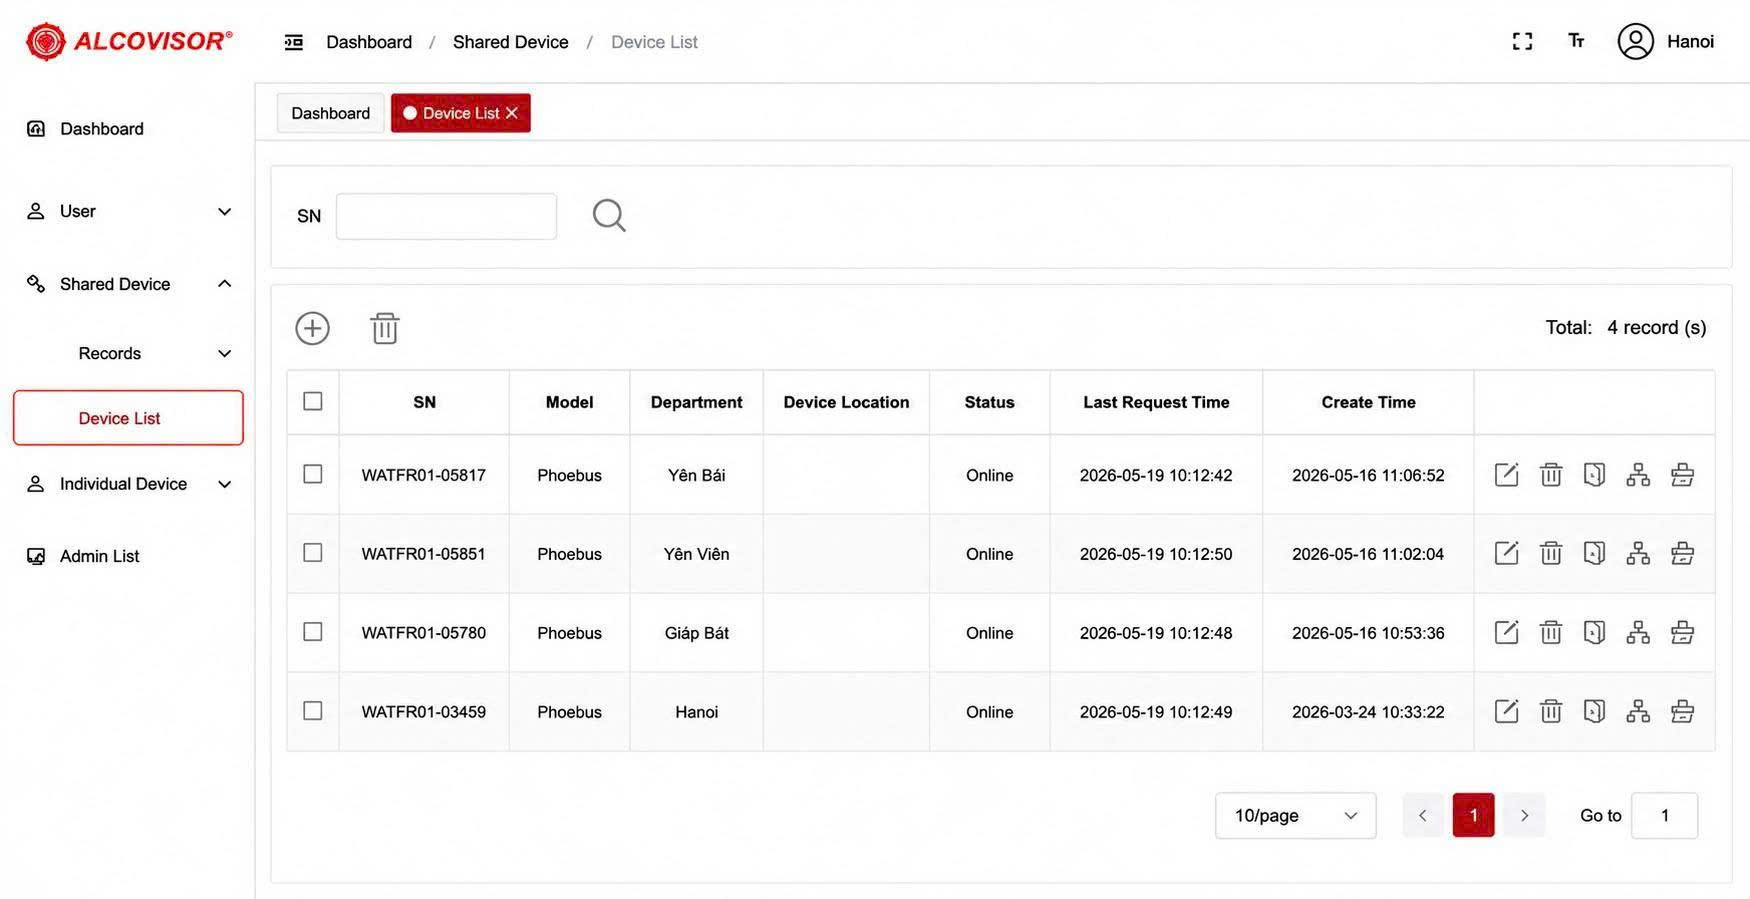
Task: Click printer icon for WATFR01-05851
Action: (1682, 553)
